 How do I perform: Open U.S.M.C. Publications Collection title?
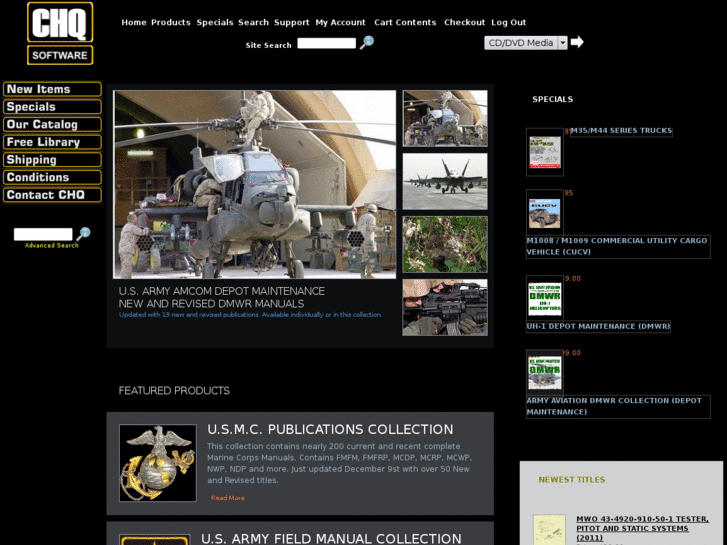tap(330, 430)
